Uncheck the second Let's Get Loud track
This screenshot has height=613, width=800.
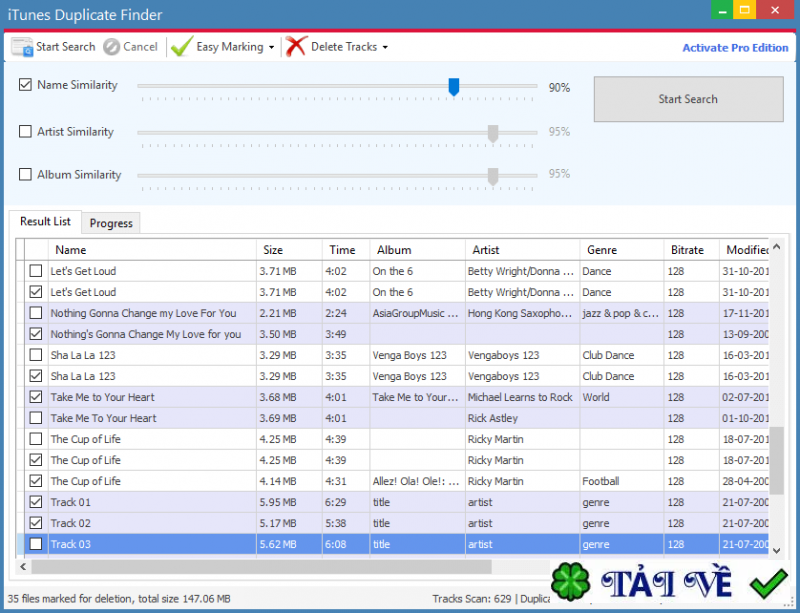pyautogui.click(x=35, y=292)
